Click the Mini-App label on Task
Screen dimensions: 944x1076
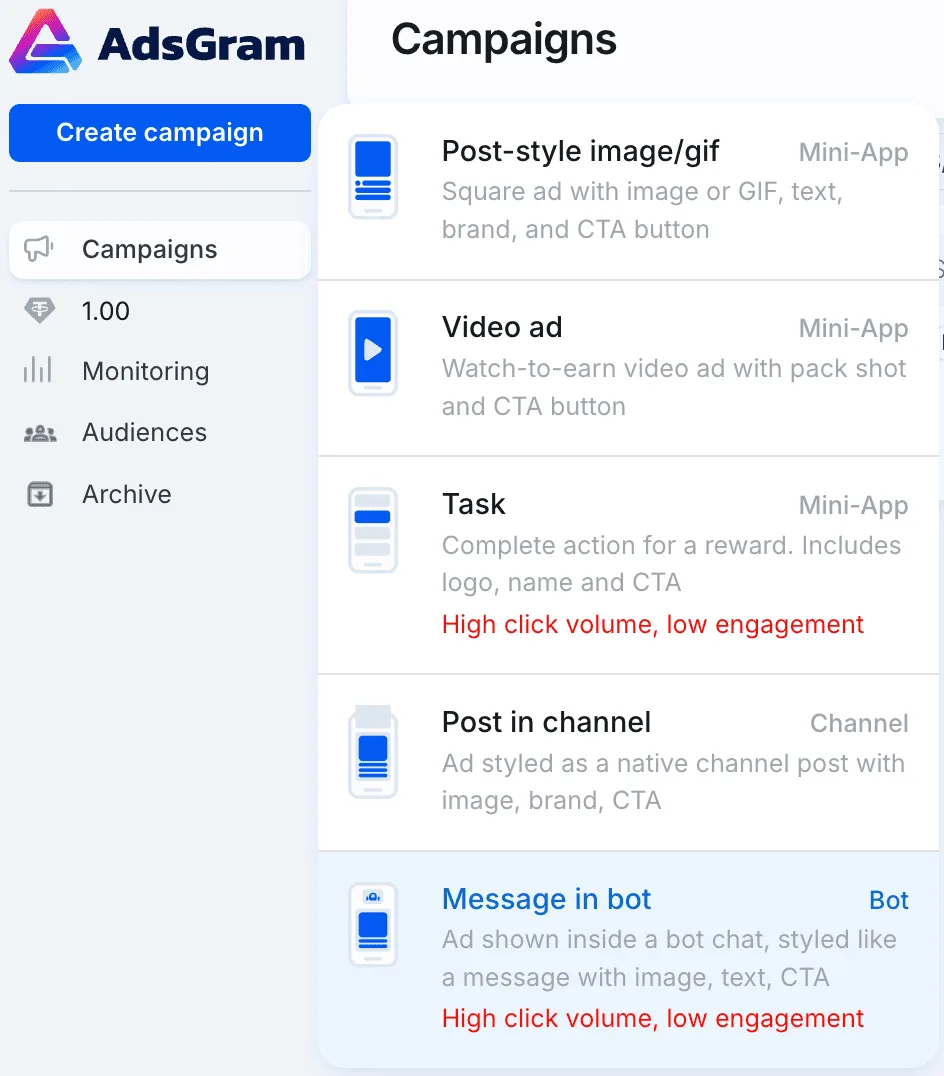pos(853,506)
